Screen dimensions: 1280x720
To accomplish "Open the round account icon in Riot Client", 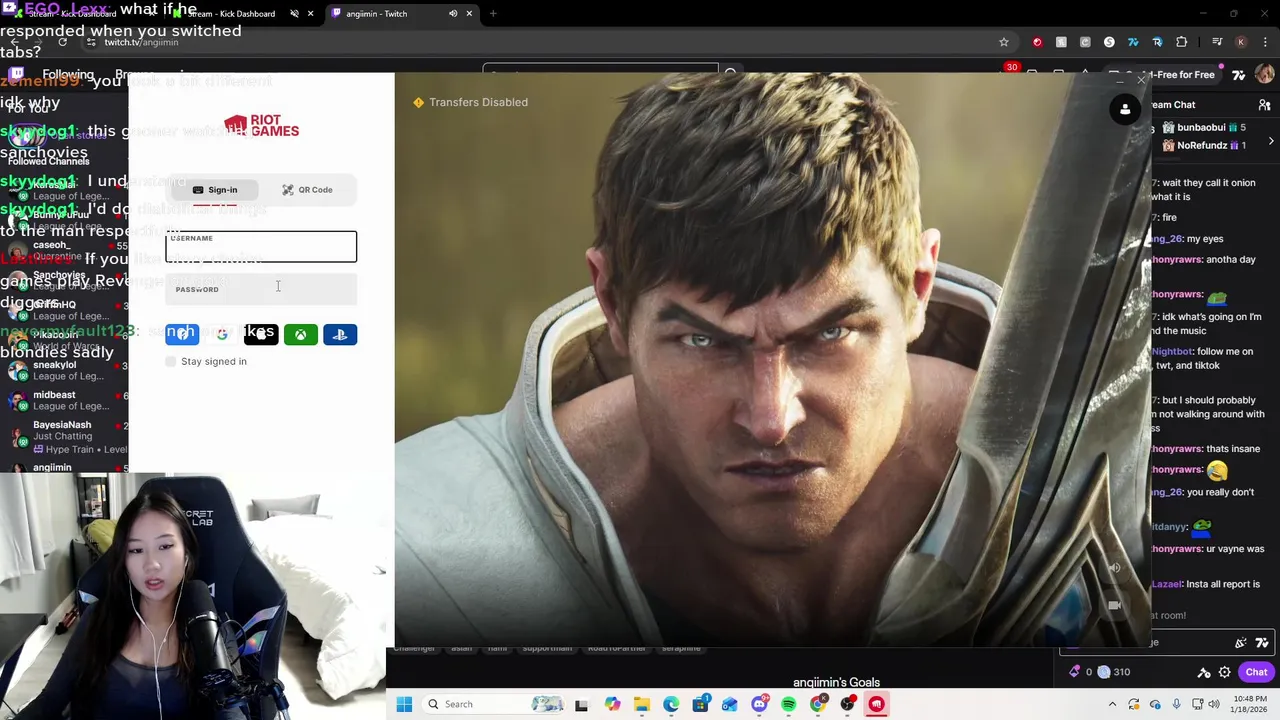I will [1125, 110].
